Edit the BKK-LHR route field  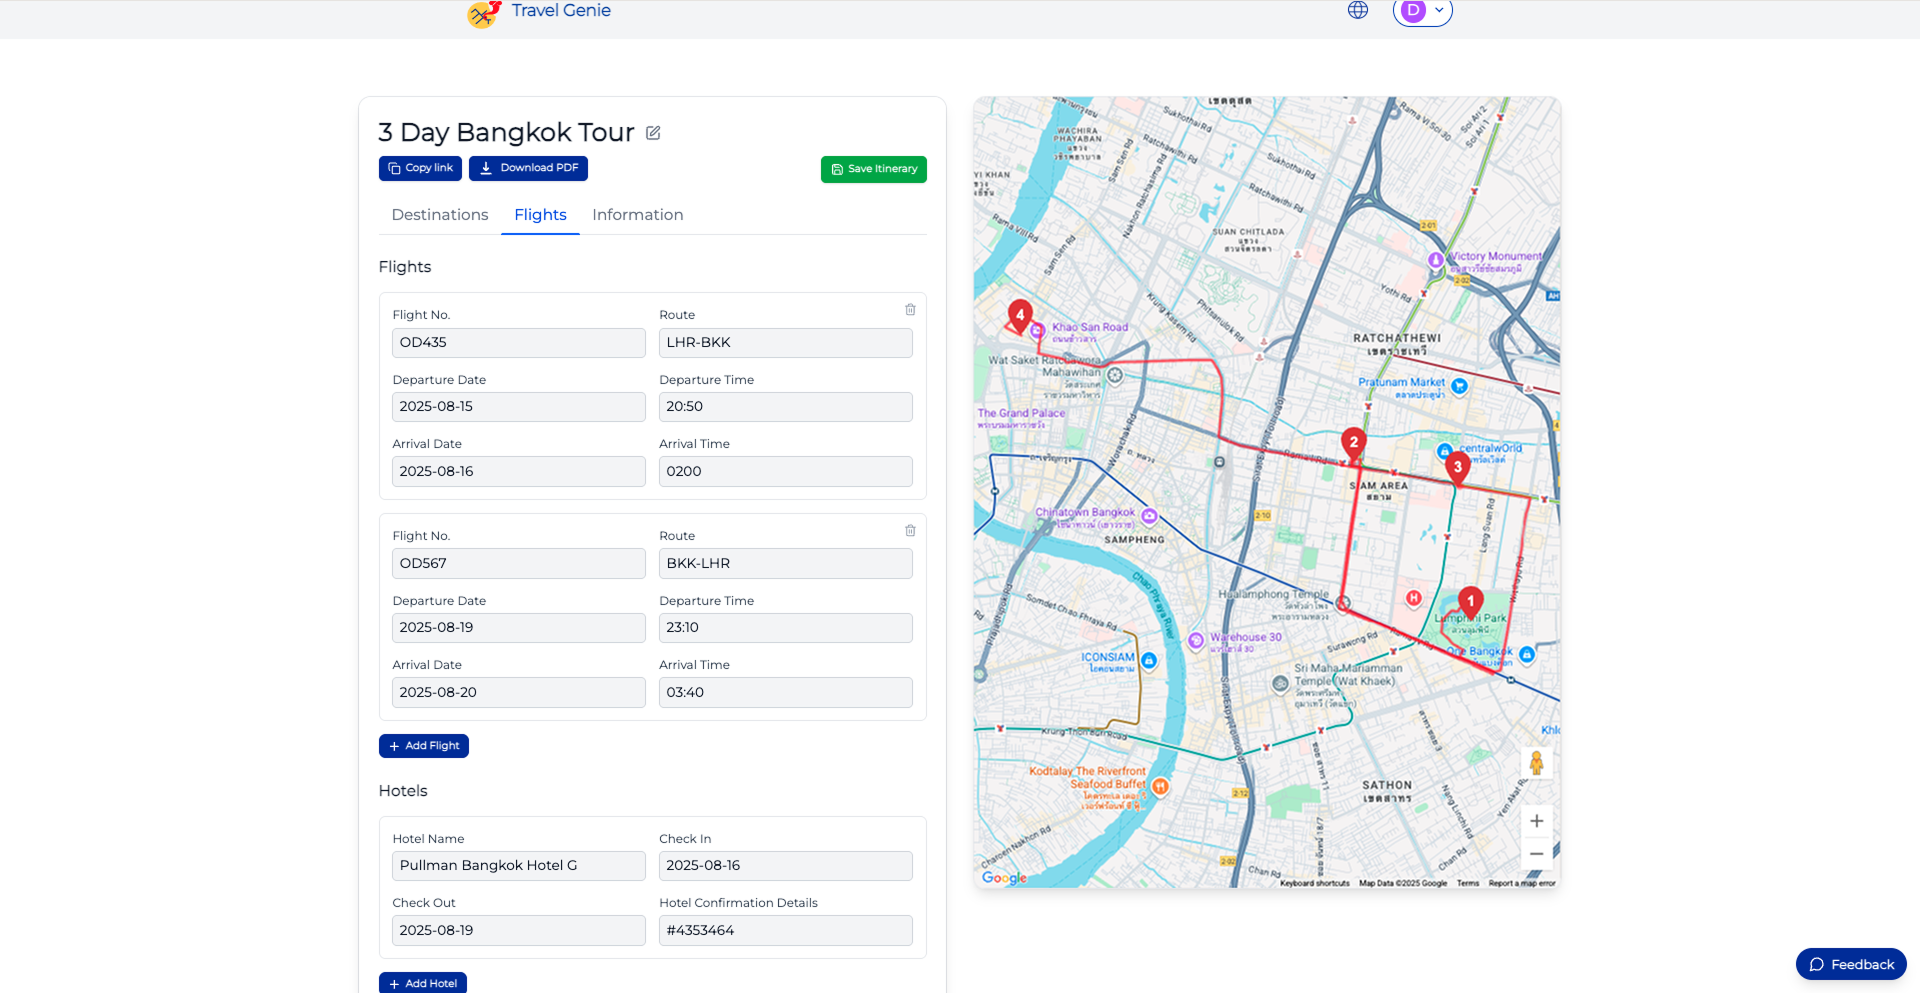pyautogui.click(x=786, y=564)
